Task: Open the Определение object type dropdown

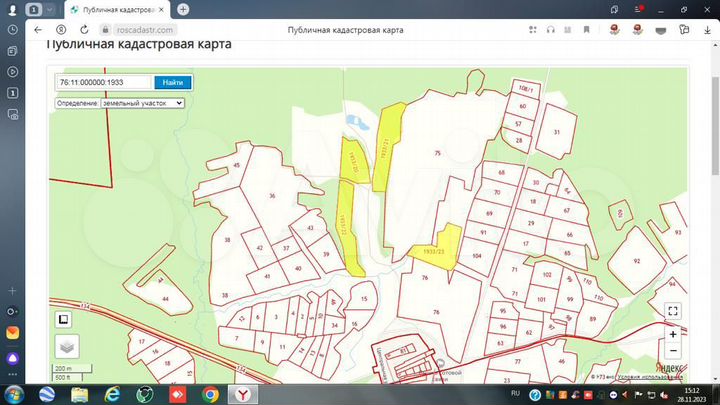Action: pyautogui.click(x=142, y=102)
